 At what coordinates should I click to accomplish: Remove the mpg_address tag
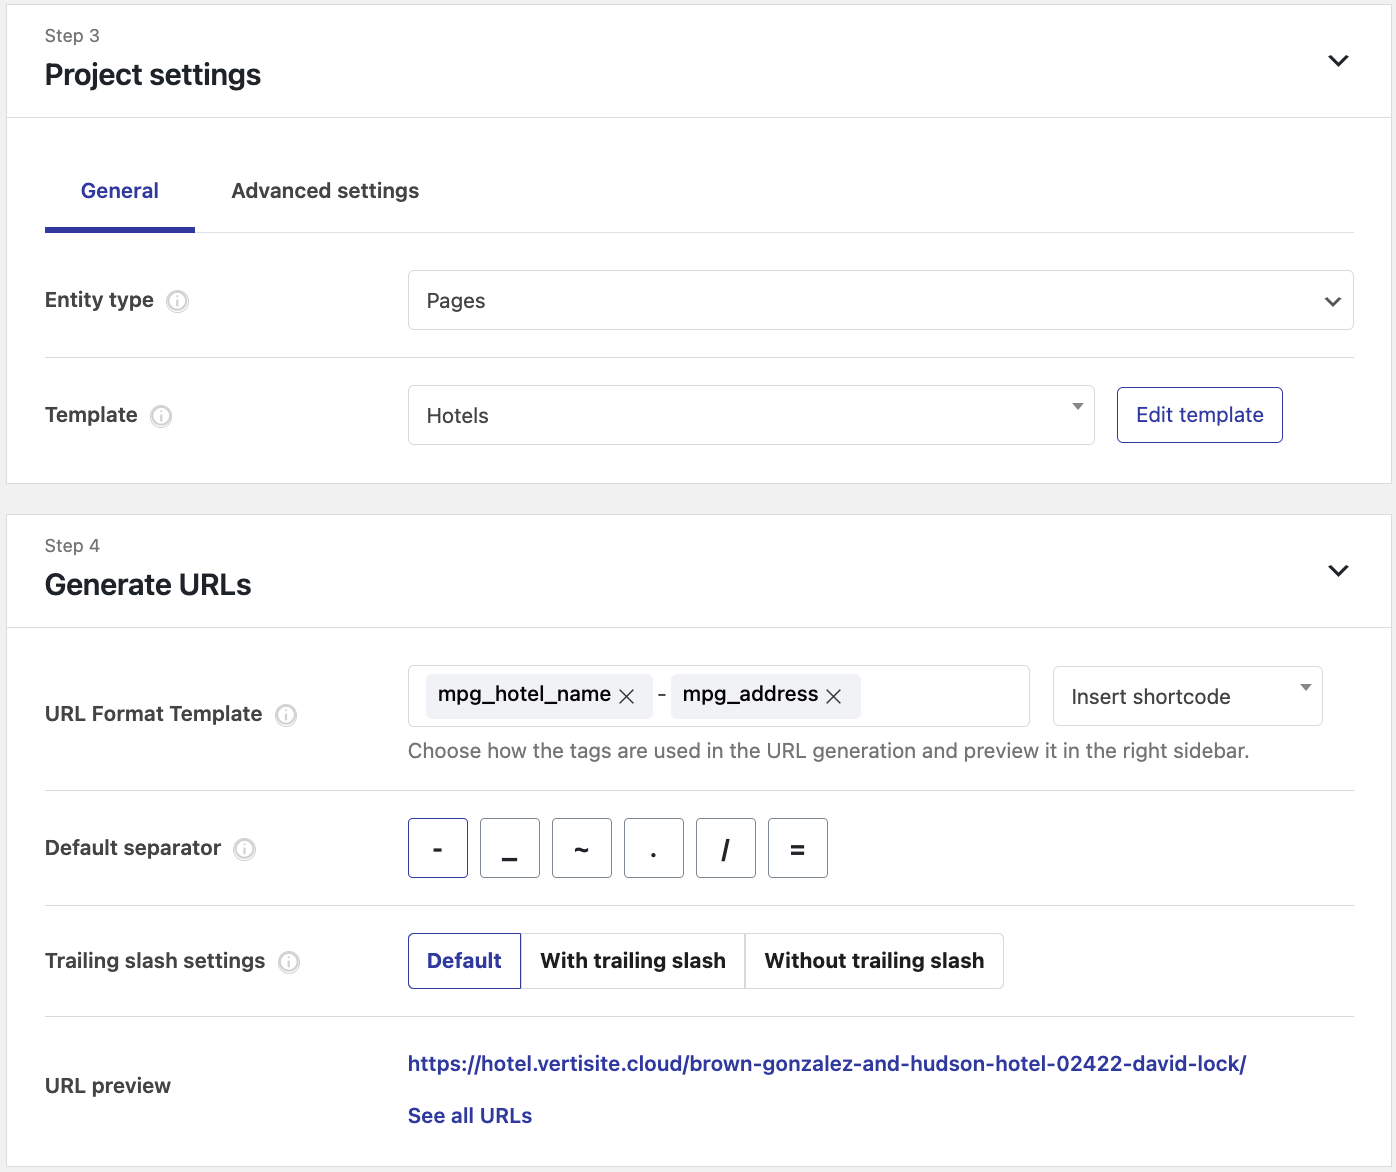pyautogui.click(x=834, y=696)
